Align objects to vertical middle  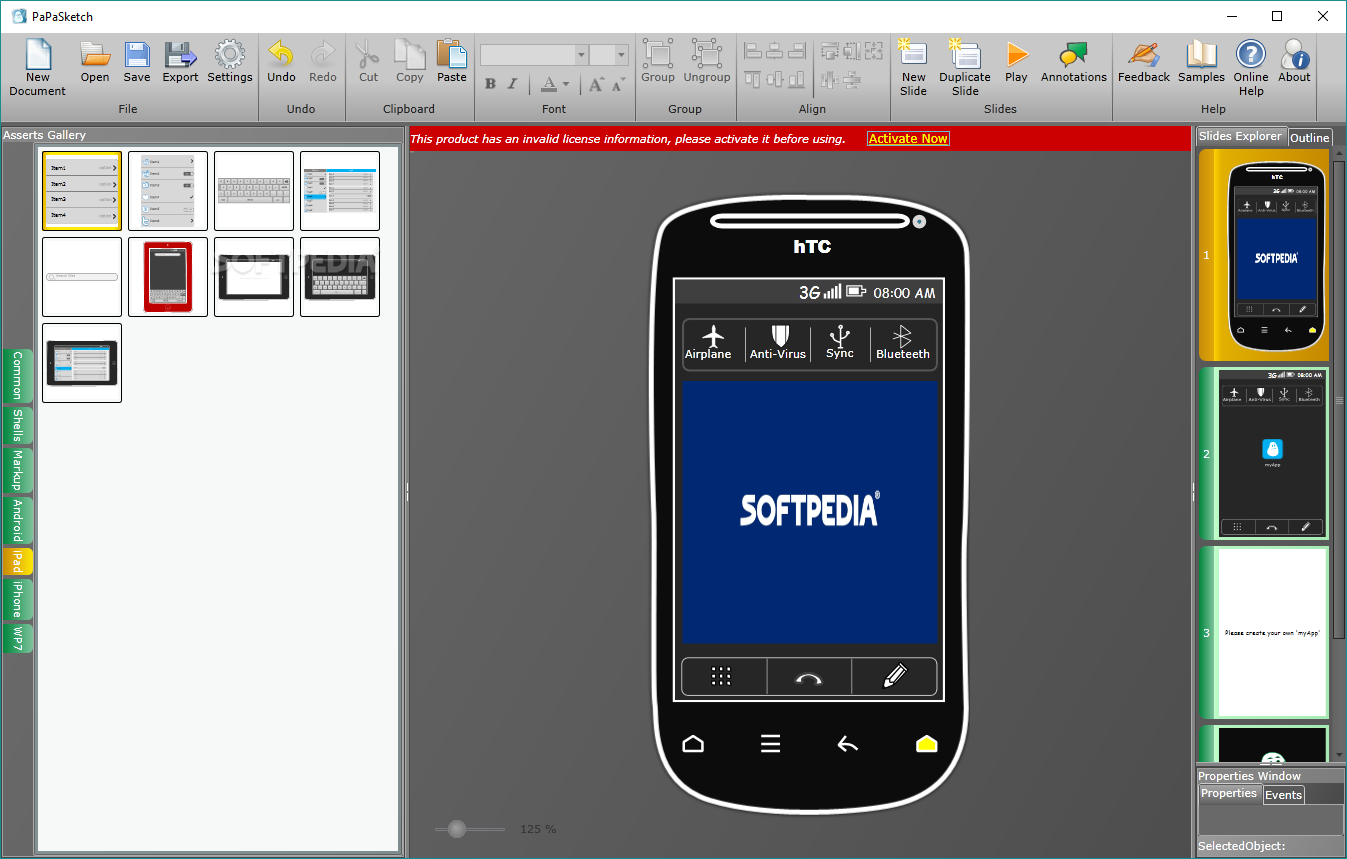click(775, 79)
